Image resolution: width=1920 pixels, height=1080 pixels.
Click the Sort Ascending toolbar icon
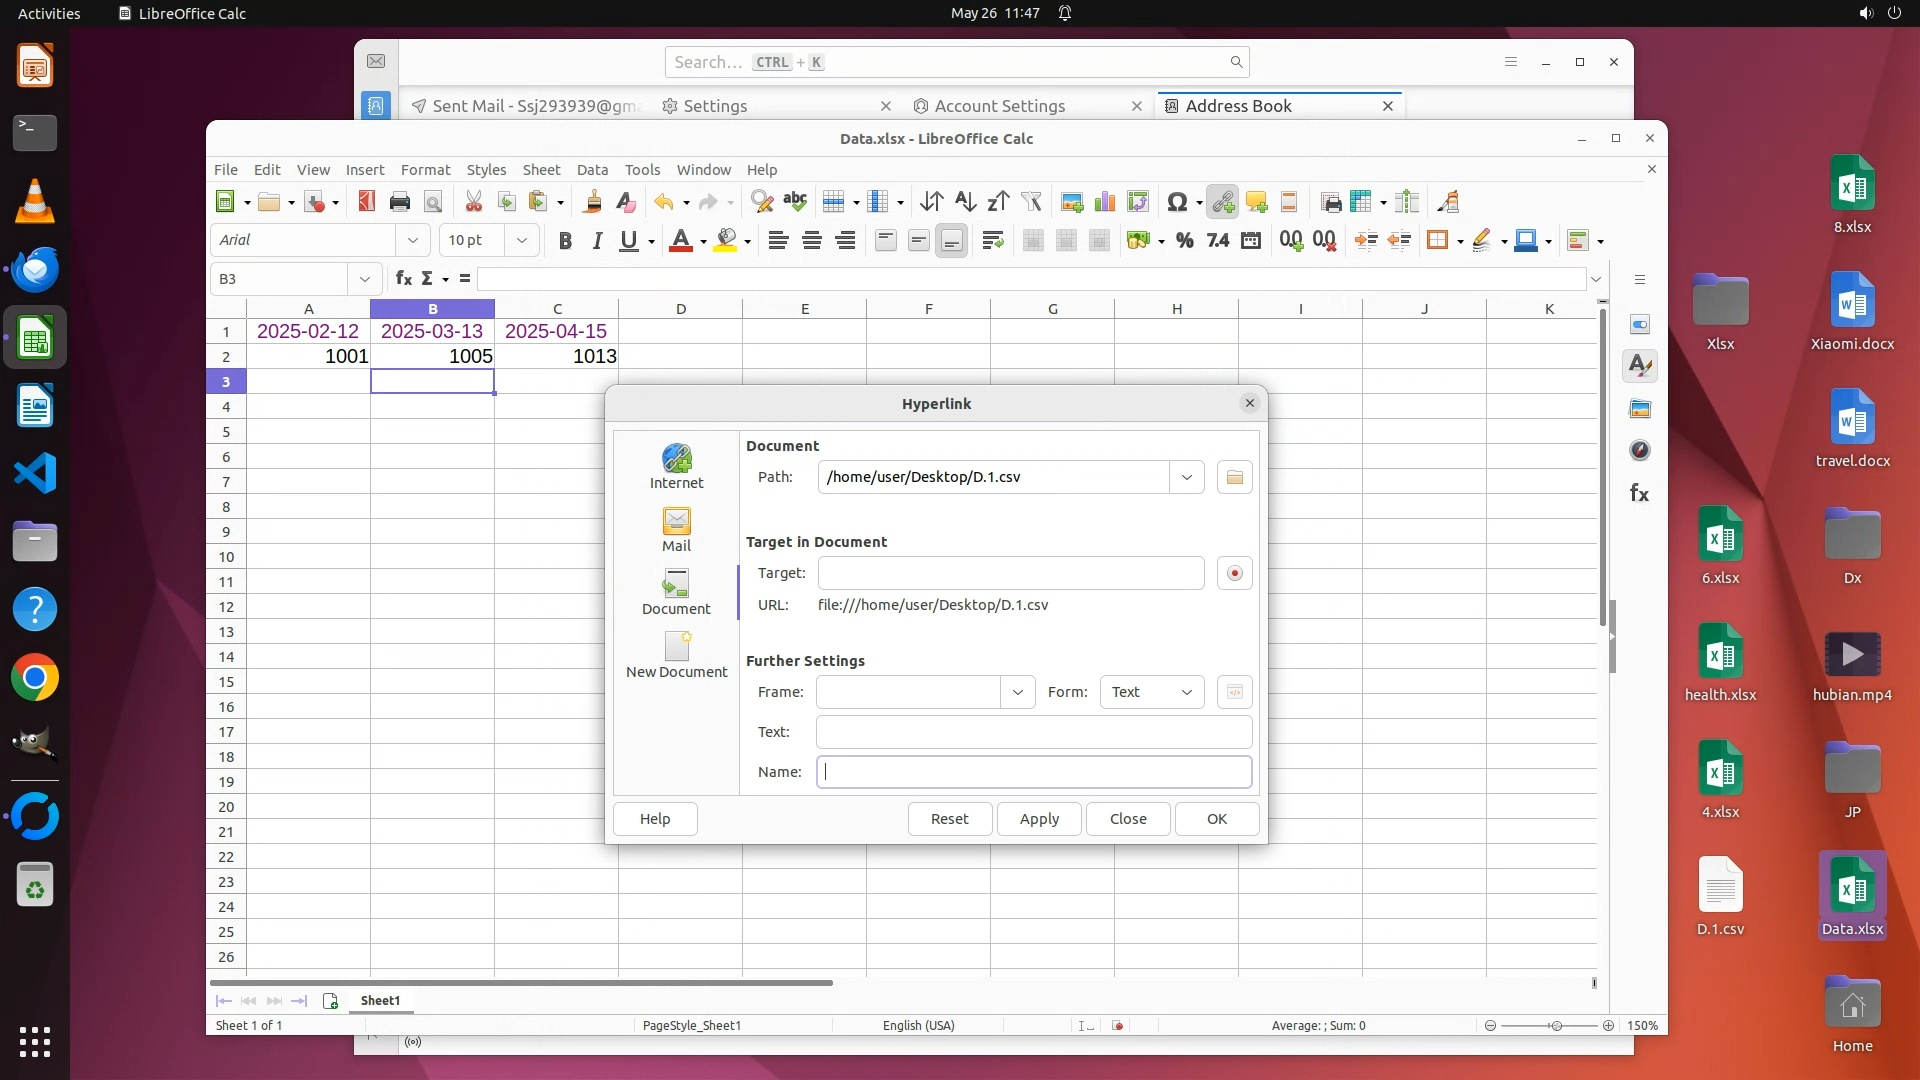click(x=964, y=202)
